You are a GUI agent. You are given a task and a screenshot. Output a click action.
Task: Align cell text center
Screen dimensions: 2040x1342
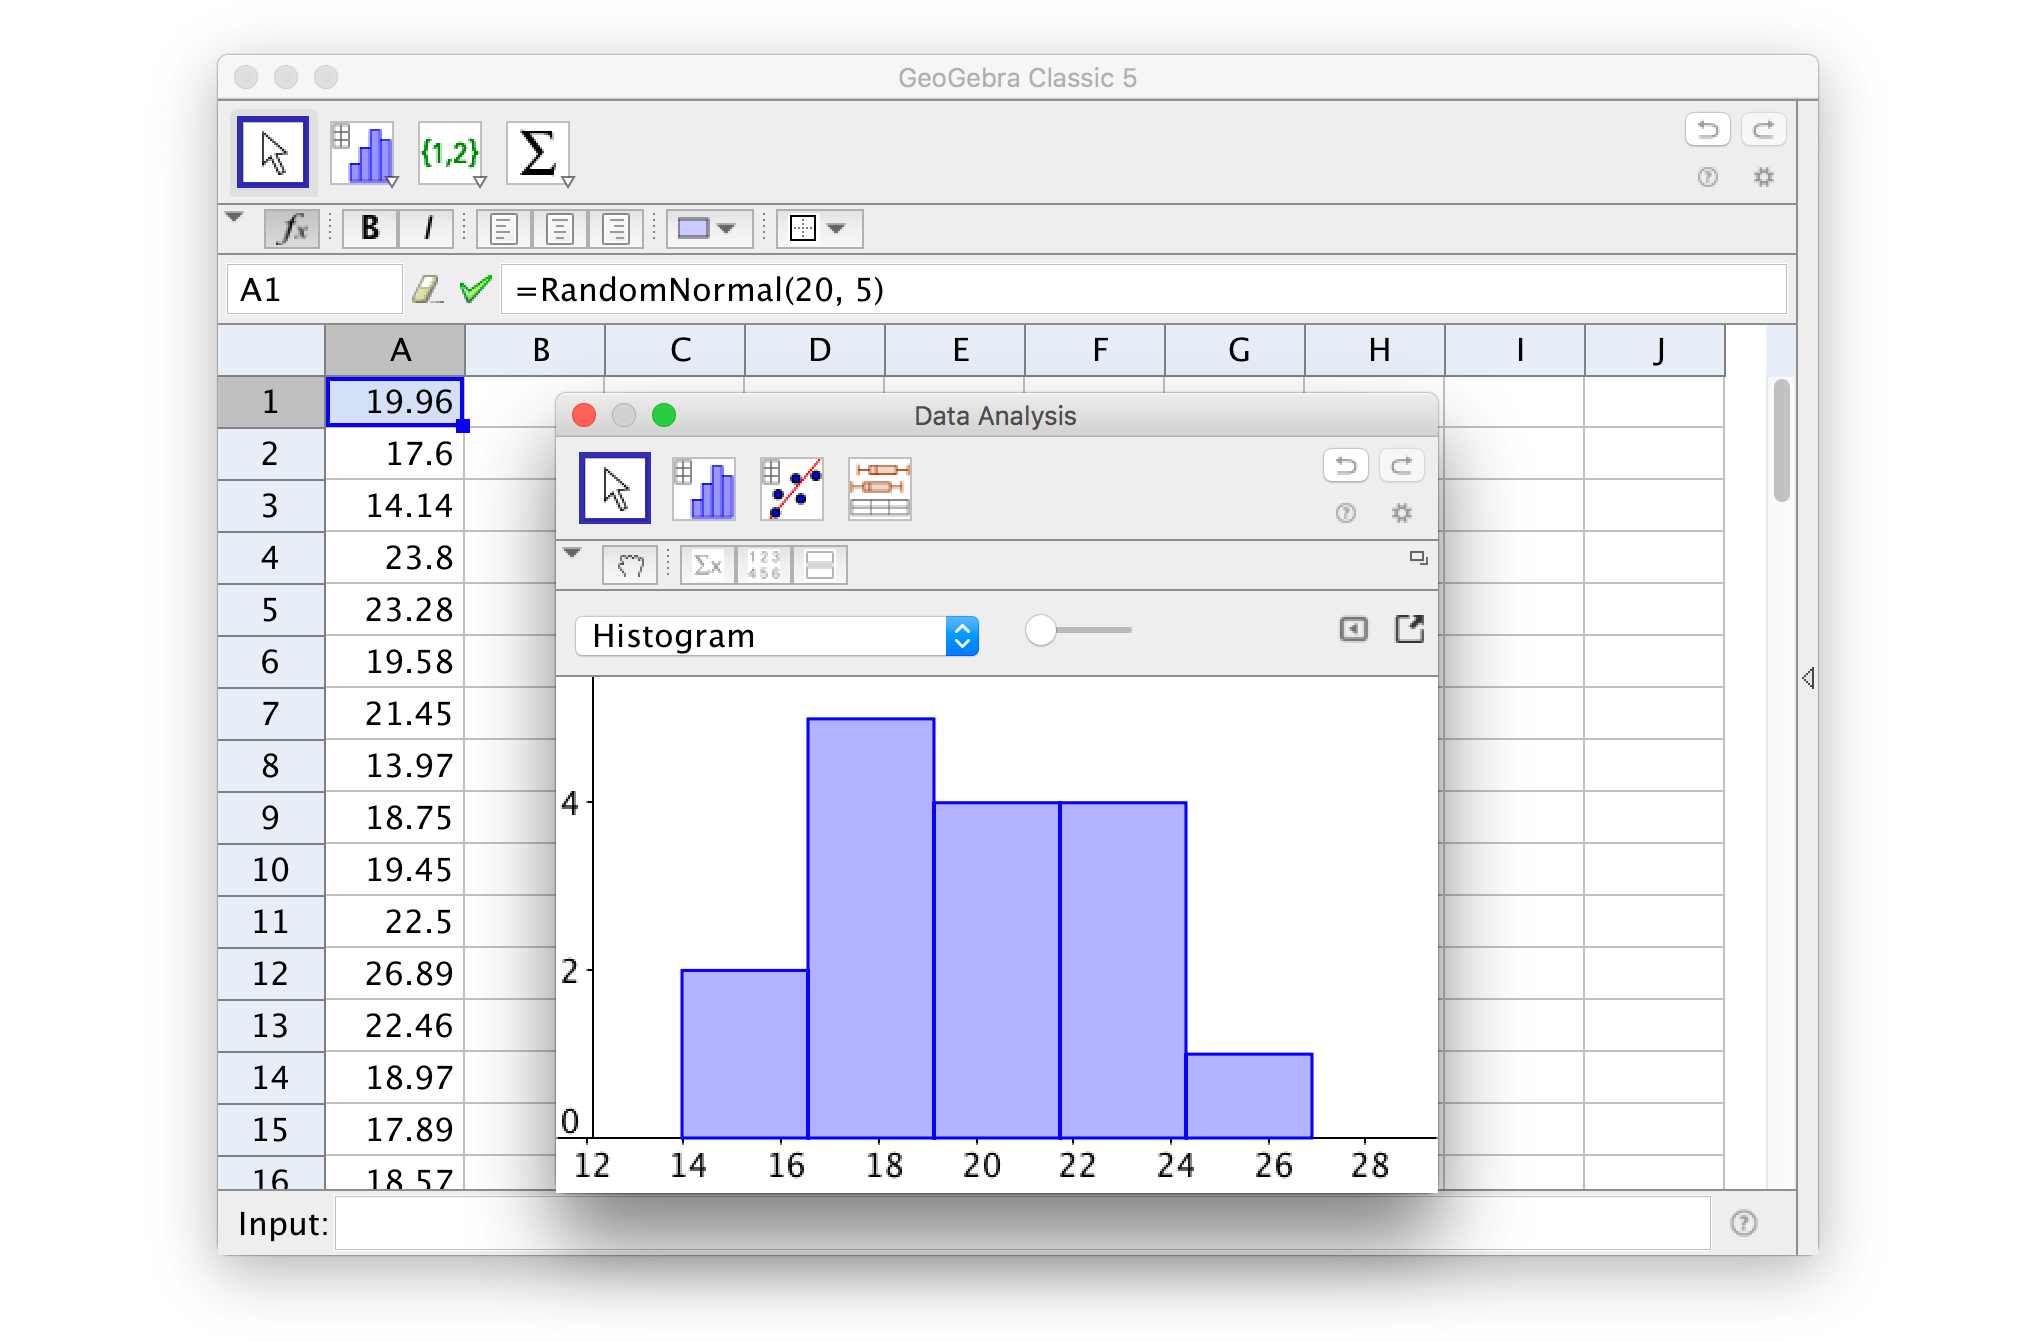pyautogui.click(x=560, y=229)
